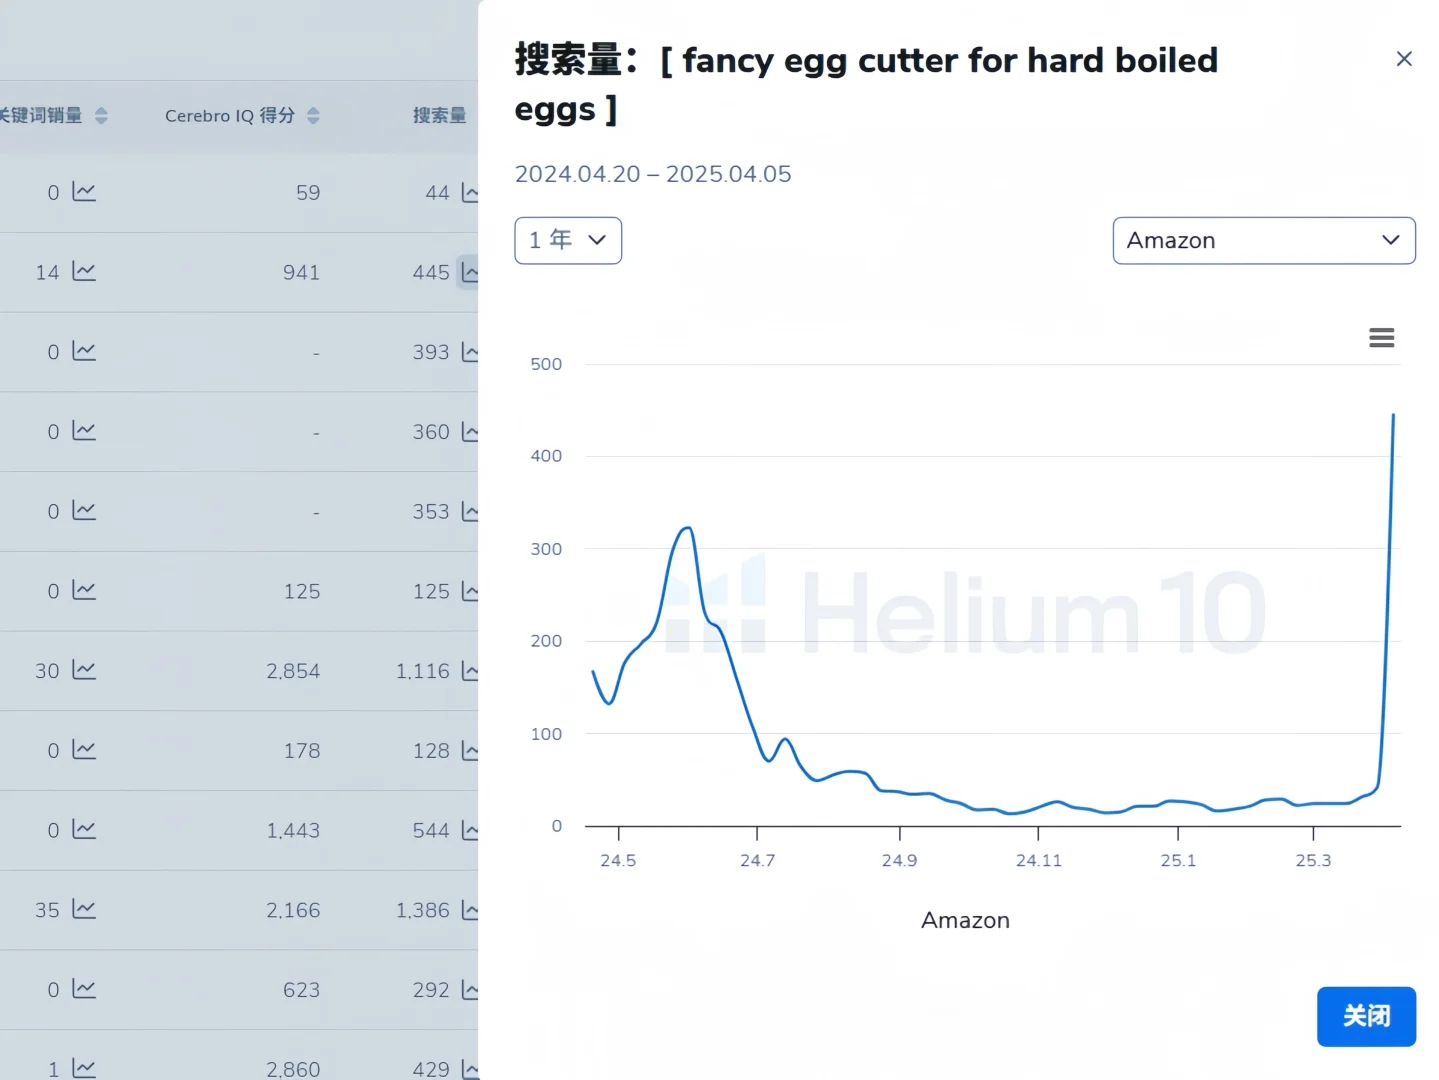The height and width of the screenshot is (1080, 1439).
Task: Sort by the 关键词销量 column arrows
Action: (x=101, y=116)
